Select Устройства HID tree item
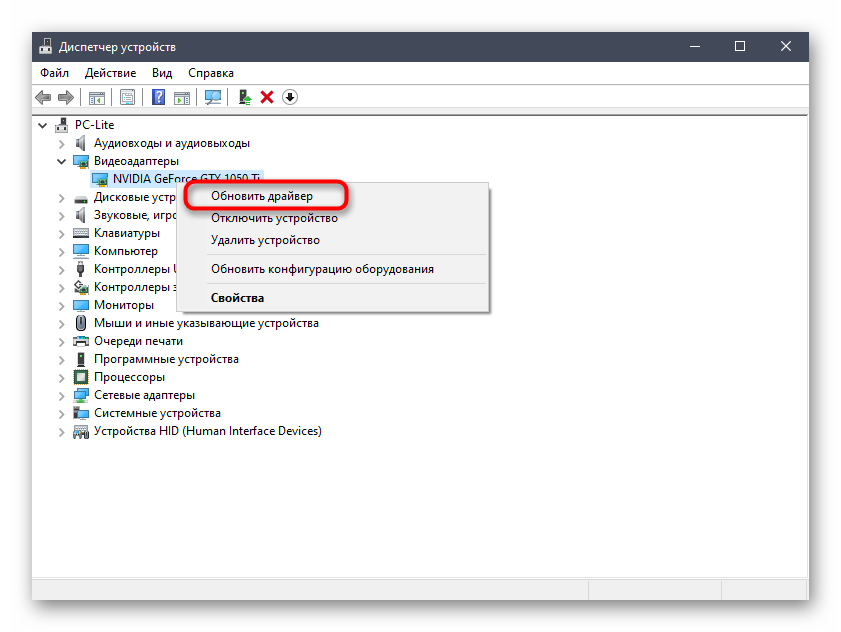The image size is (841, 632). click(x=207, y=431)
